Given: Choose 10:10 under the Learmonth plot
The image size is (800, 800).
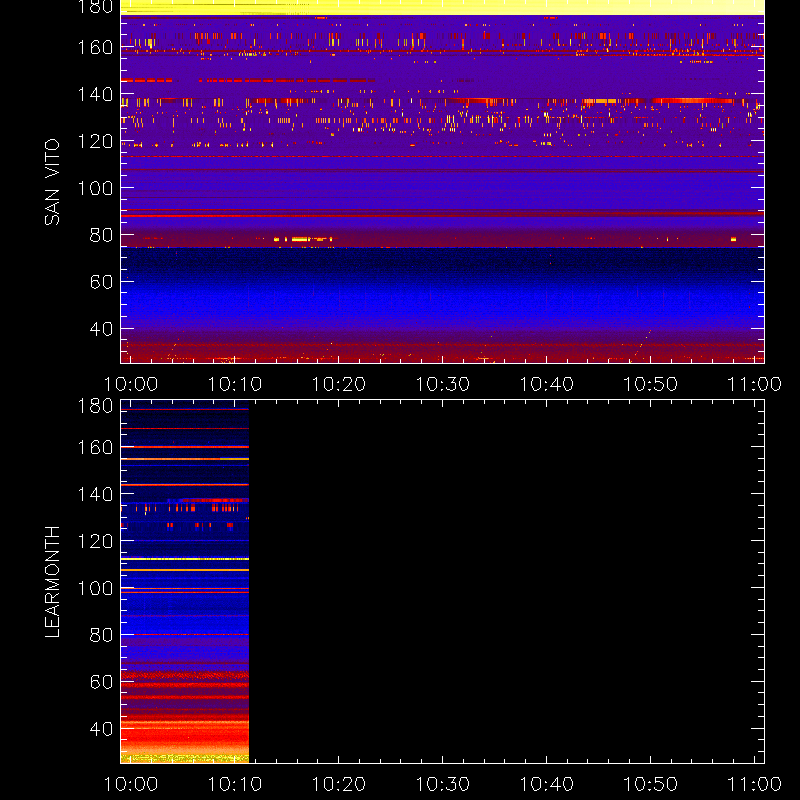Looking at the screenshot, I should [235, 784].
